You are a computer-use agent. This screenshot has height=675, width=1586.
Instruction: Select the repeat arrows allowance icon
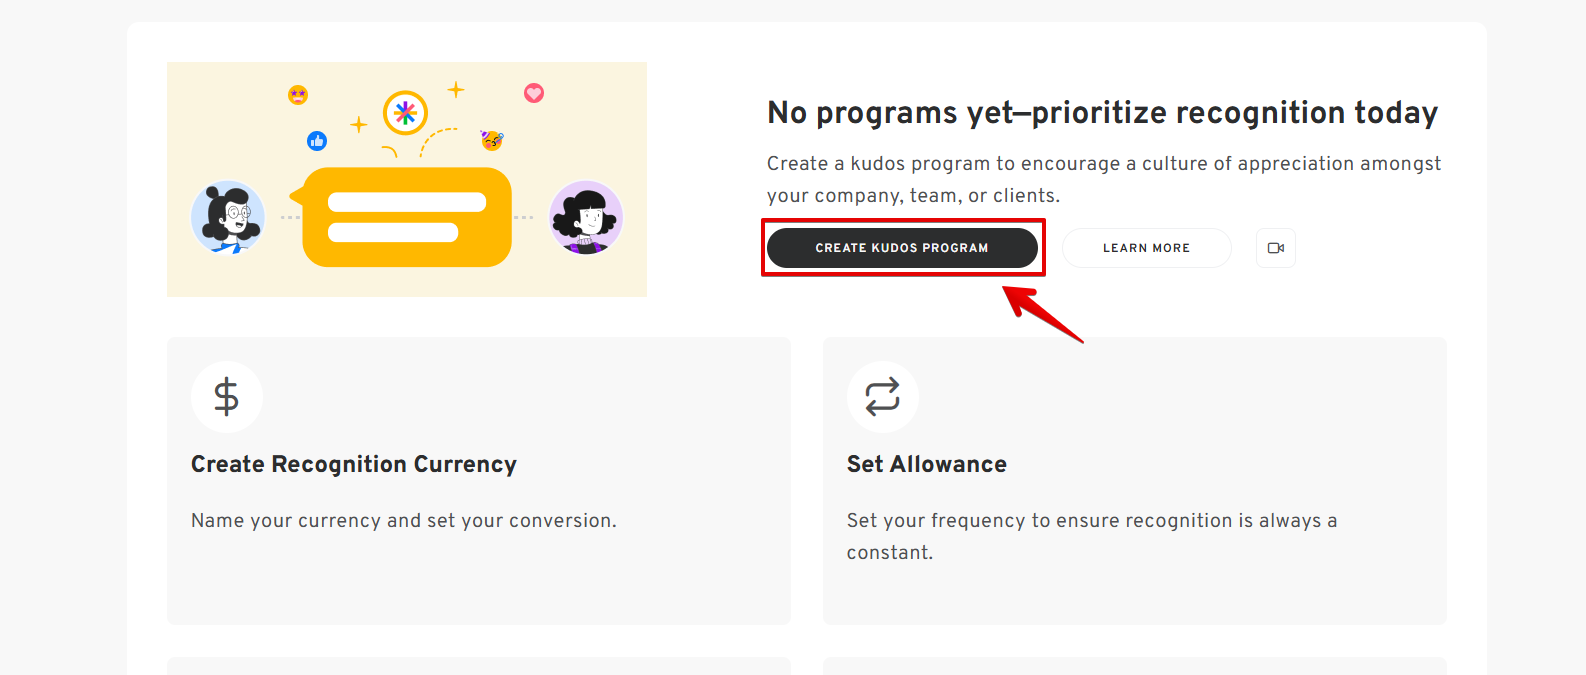(x=882, y=397)
